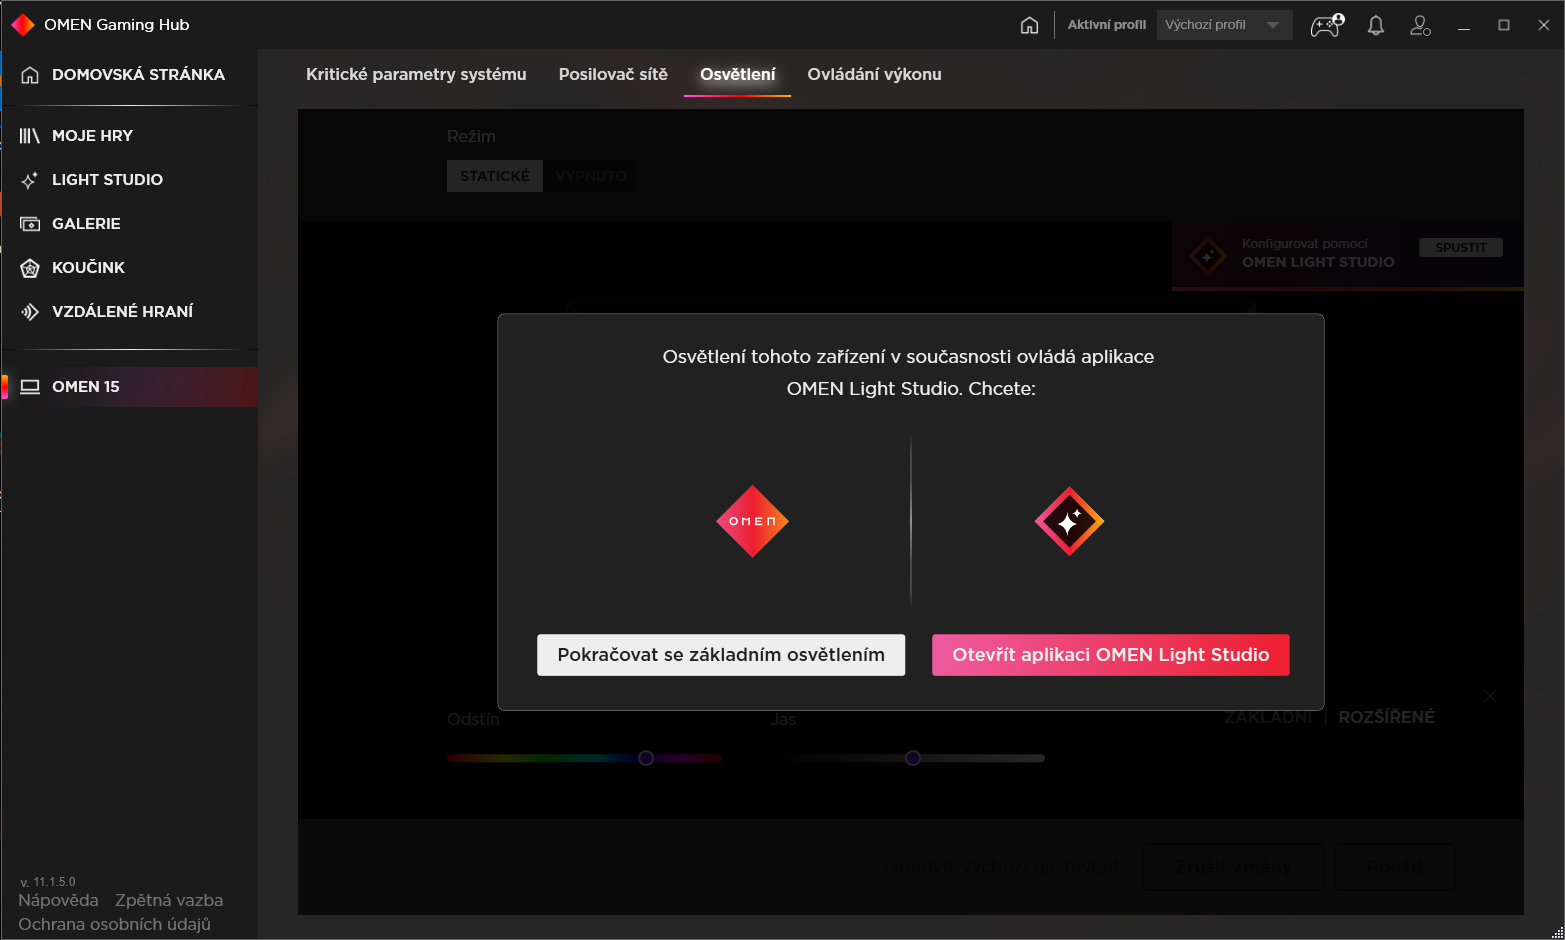Click Zrušit změny button
1565x940 pixels.
[x=1233, y=867]
